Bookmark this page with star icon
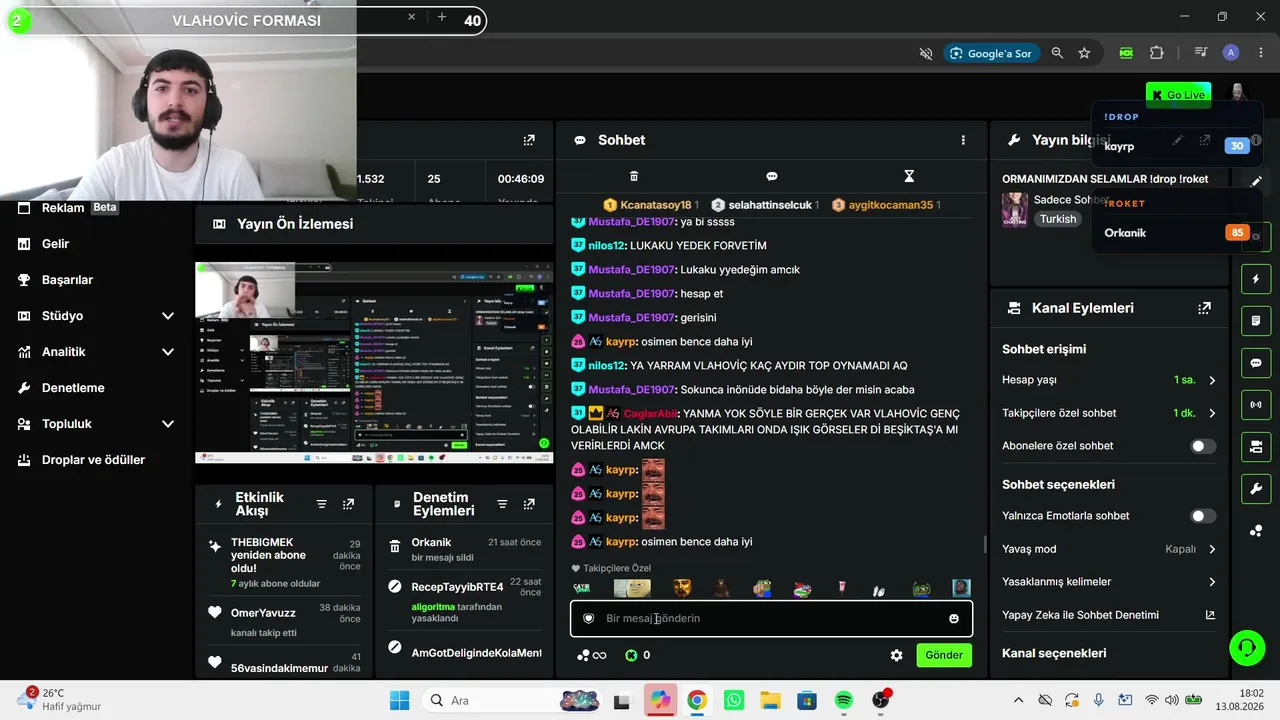The width and height of the screenshot is (1280, 720). click(x=1084, y=53)
